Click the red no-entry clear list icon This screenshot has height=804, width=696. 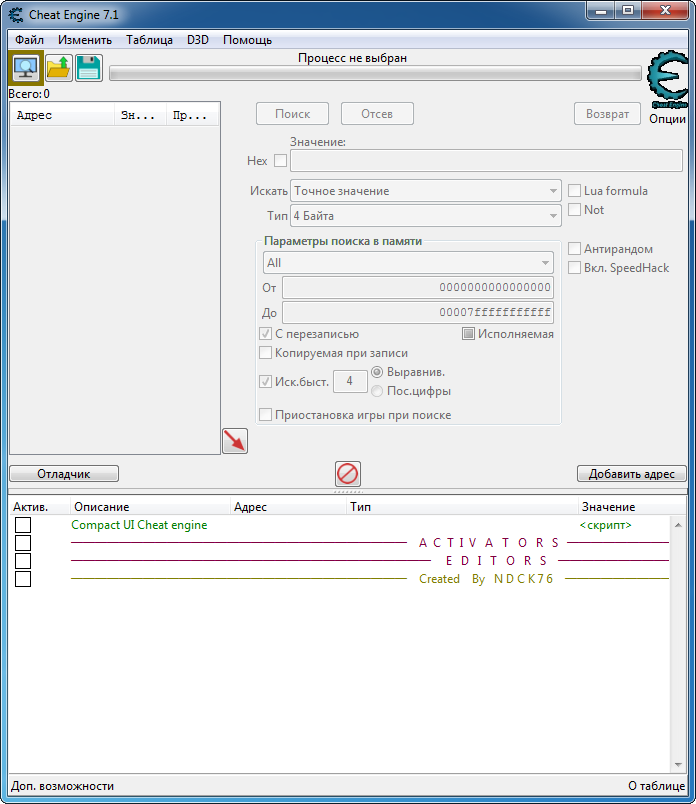[348, 473]
